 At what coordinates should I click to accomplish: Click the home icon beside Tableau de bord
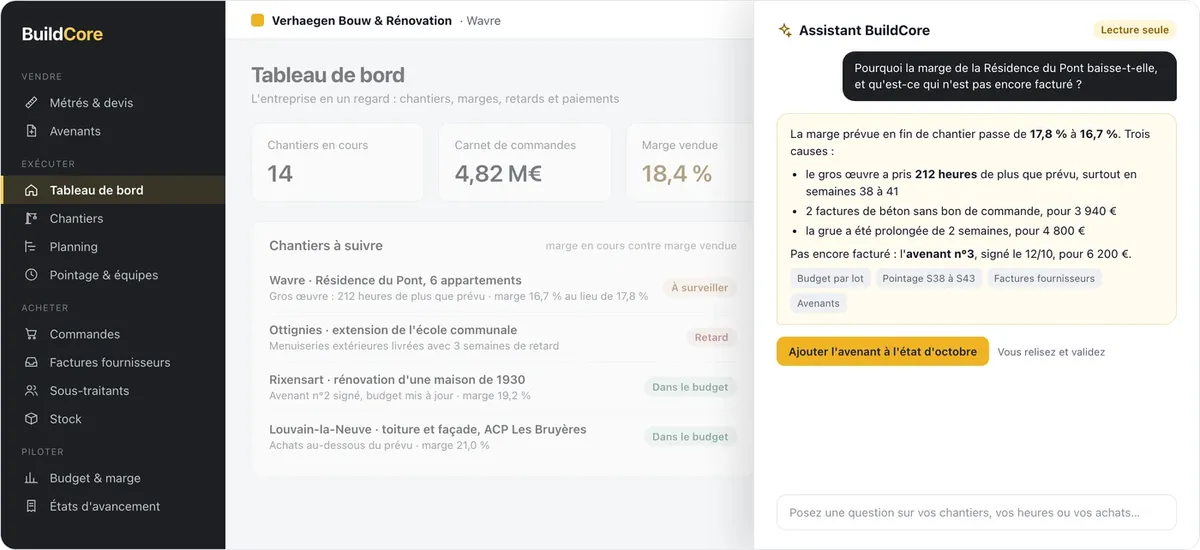tap(31, 190)
